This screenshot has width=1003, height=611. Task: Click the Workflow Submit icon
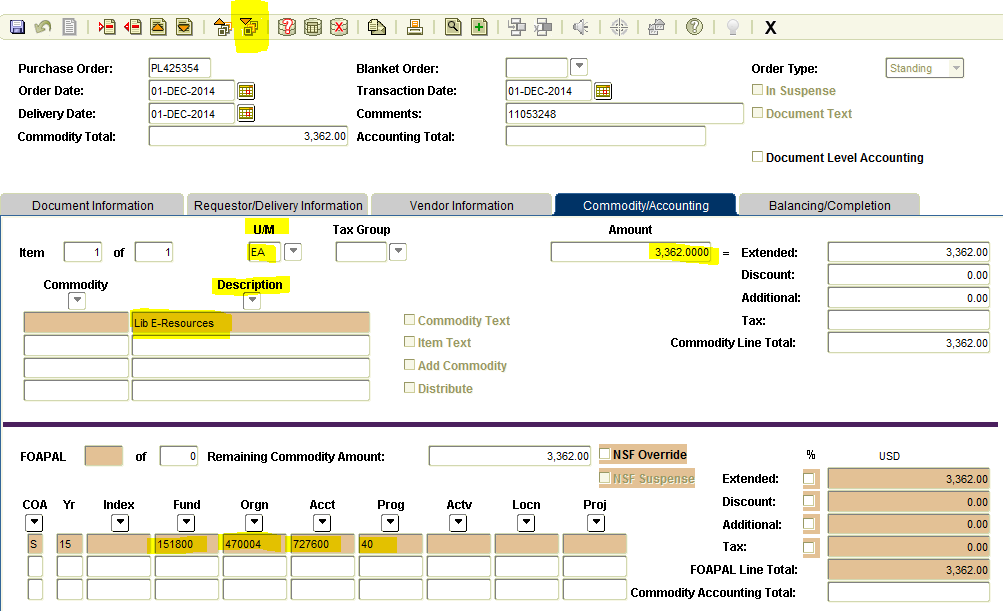(517, 27)
